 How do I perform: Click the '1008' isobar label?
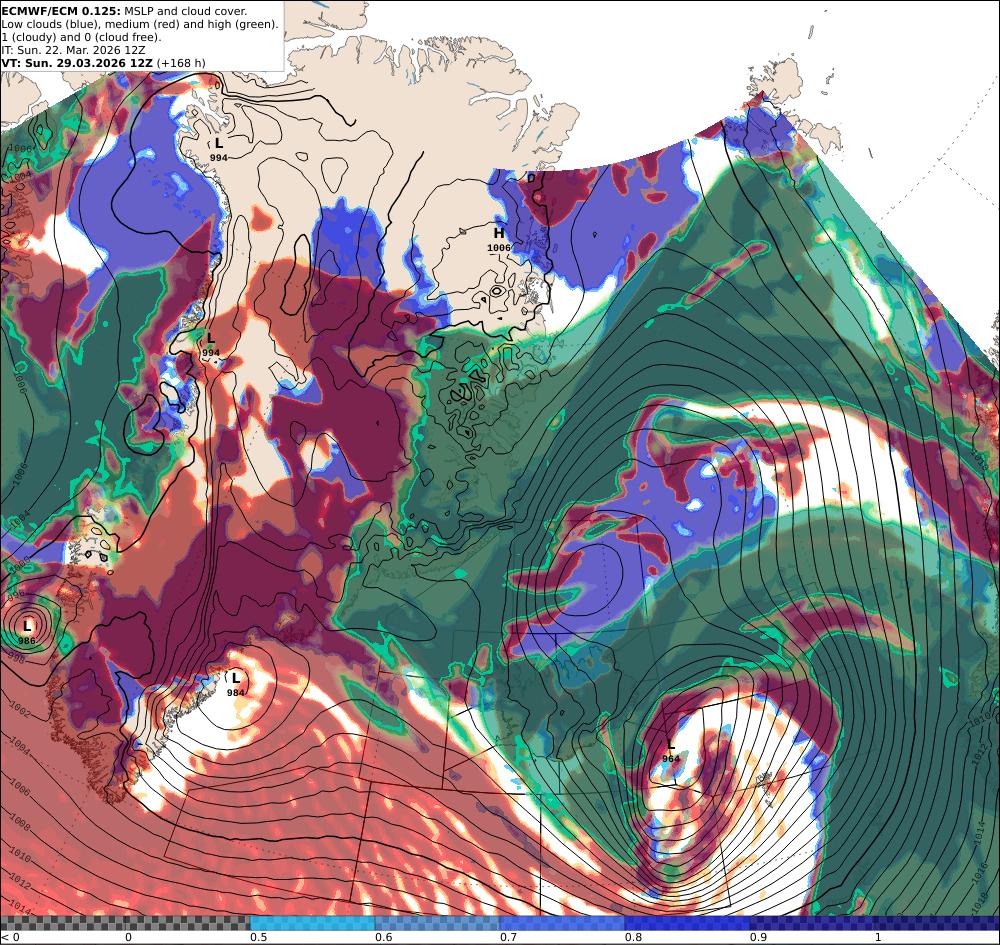tap(19, 824)
